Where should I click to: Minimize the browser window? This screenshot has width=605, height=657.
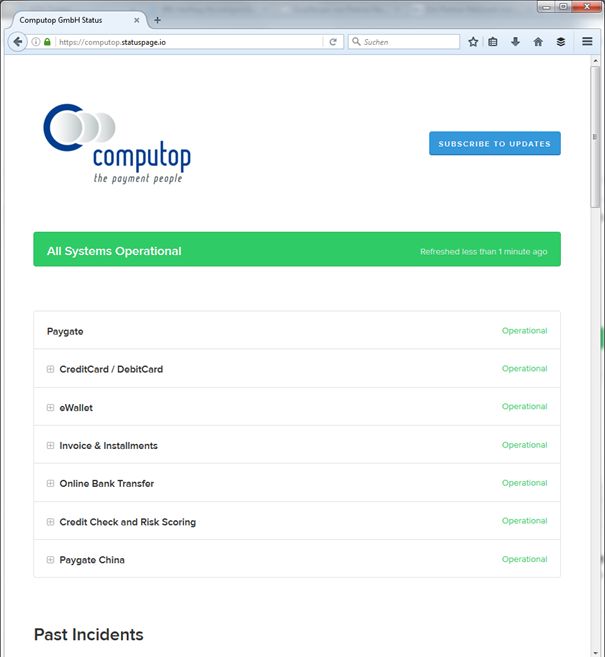coord(546,7)
